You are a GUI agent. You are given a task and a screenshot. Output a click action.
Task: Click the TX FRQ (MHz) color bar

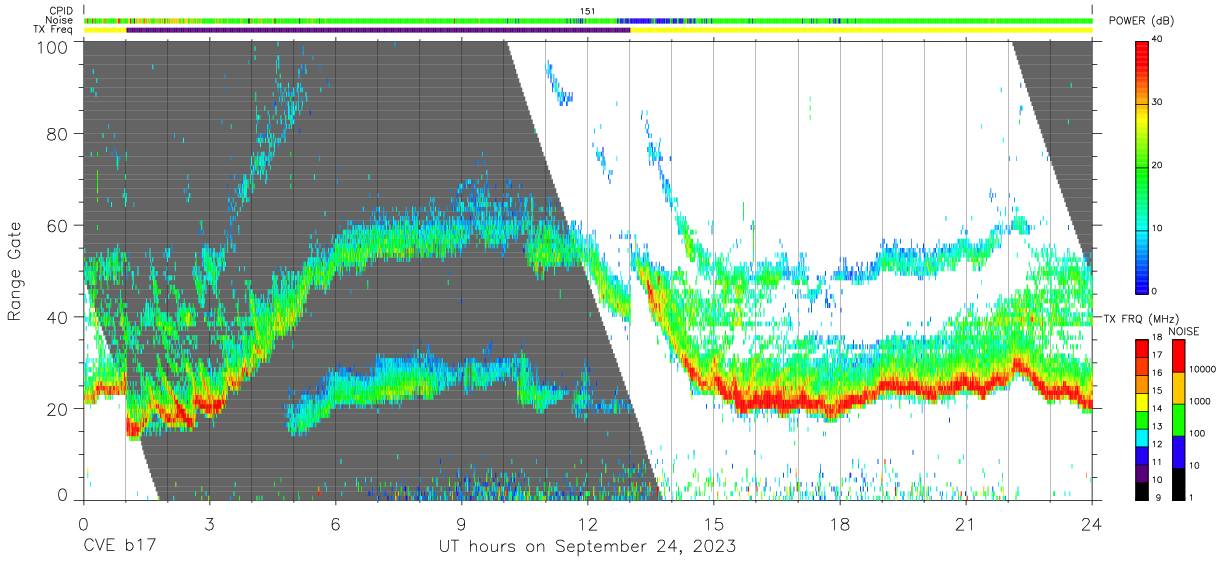pos(1142,419)
